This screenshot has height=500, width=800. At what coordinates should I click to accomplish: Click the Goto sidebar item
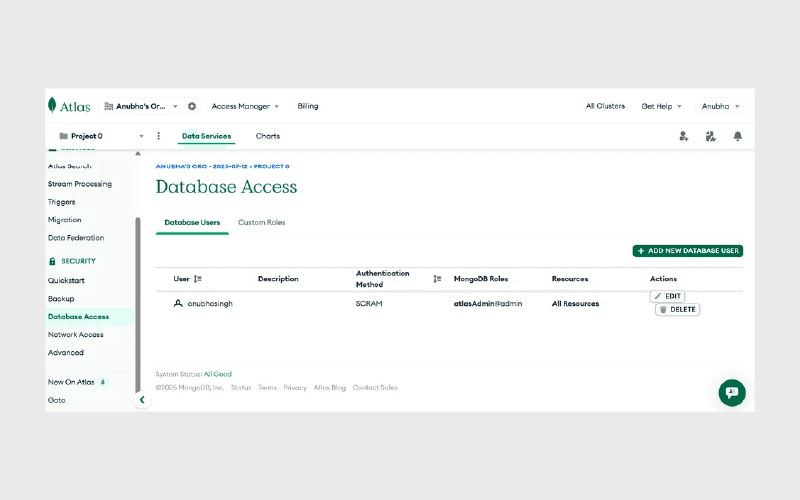coord(56,400)
